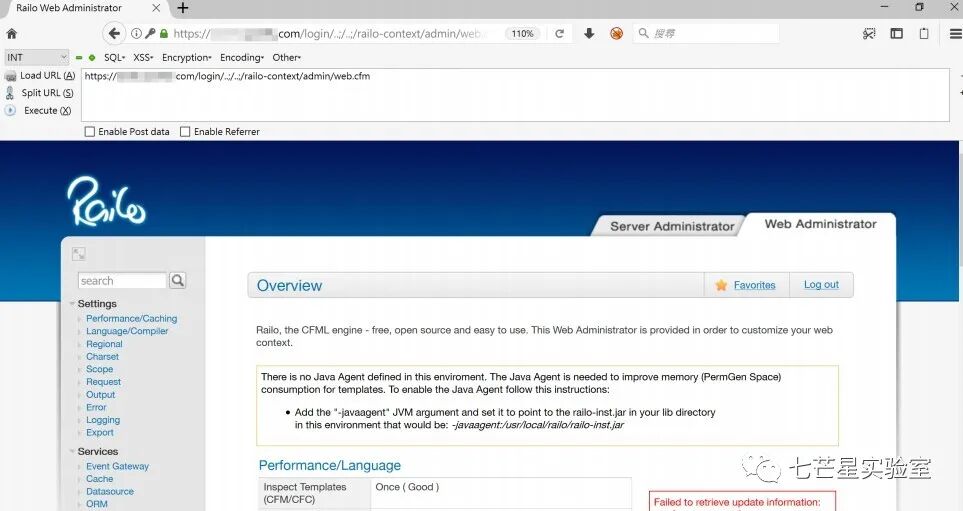Click the Log out link
The height and width of the screenshot is (511, 963).
pyautogui.click(x=821, y=284)
